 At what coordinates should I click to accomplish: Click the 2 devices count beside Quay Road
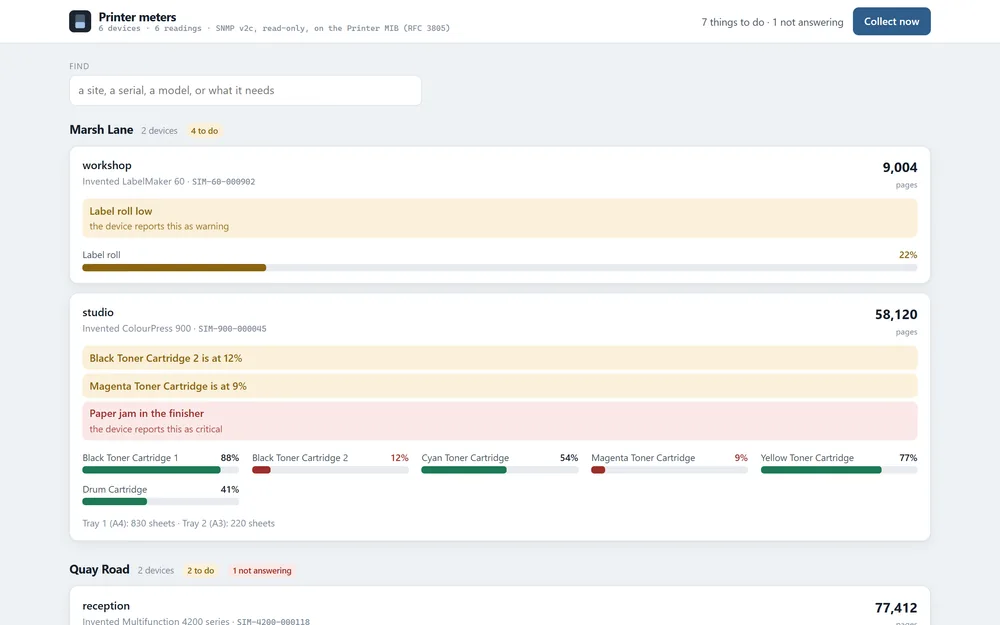156,571
